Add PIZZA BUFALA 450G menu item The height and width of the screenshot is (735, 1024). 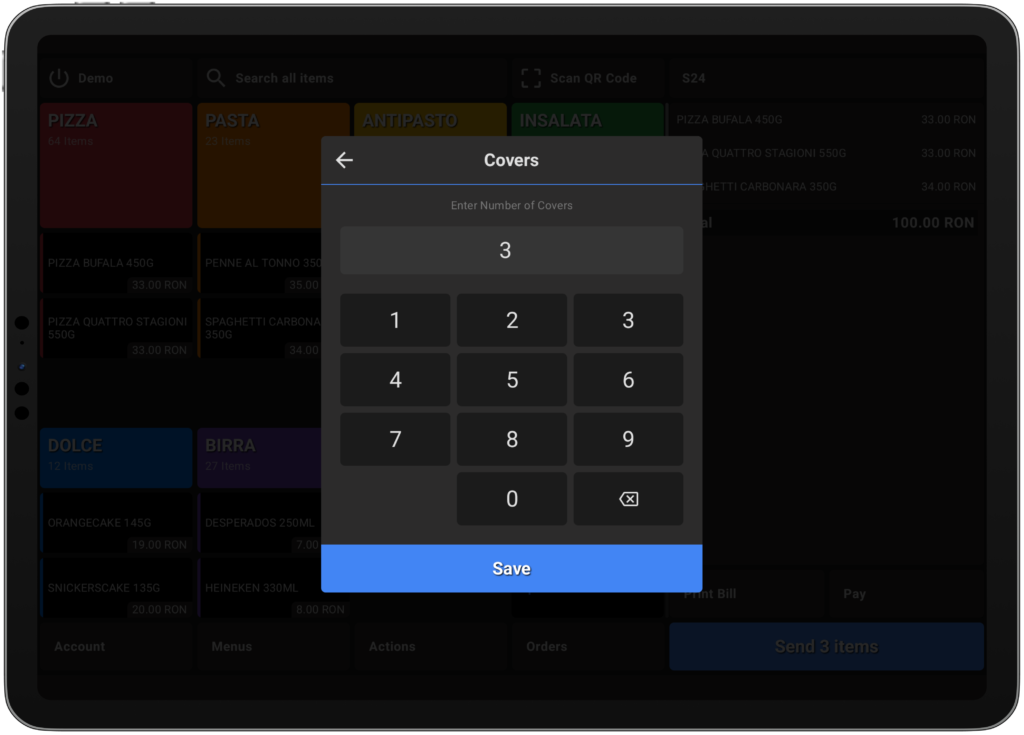(116, 263)
